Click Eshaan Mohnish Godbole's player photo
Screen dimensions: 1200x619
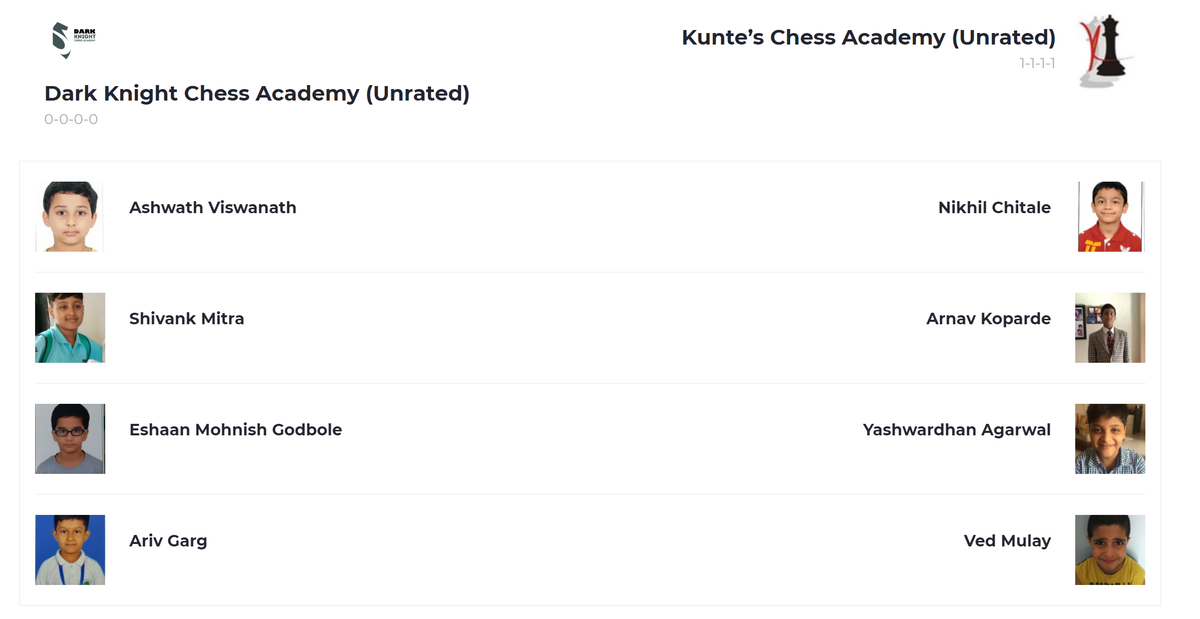pyautogui.click(x=70, y=438)
